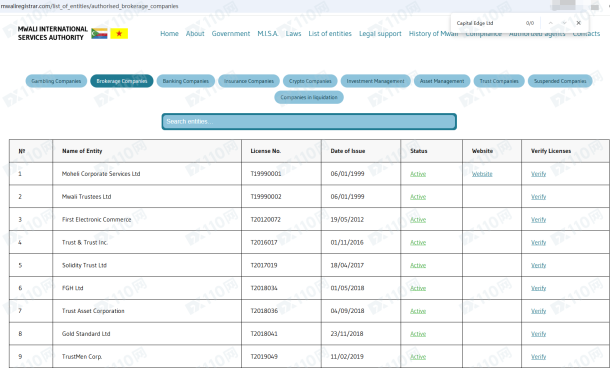This screenshot has width=610, height=368.
Task: Click Active status for First Electronic Commerce
Action: pos(418,219)
